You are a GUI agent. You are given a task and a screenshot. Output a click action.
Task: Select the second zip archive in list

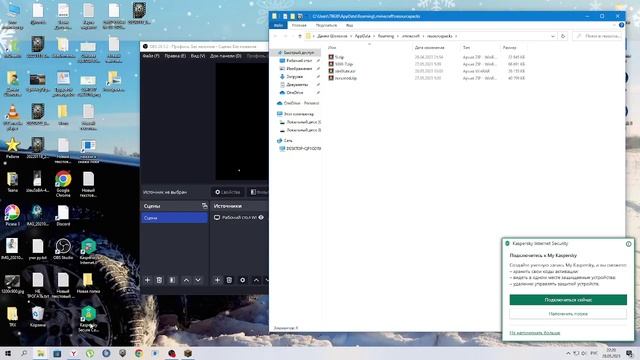click(x=427, y=64)
